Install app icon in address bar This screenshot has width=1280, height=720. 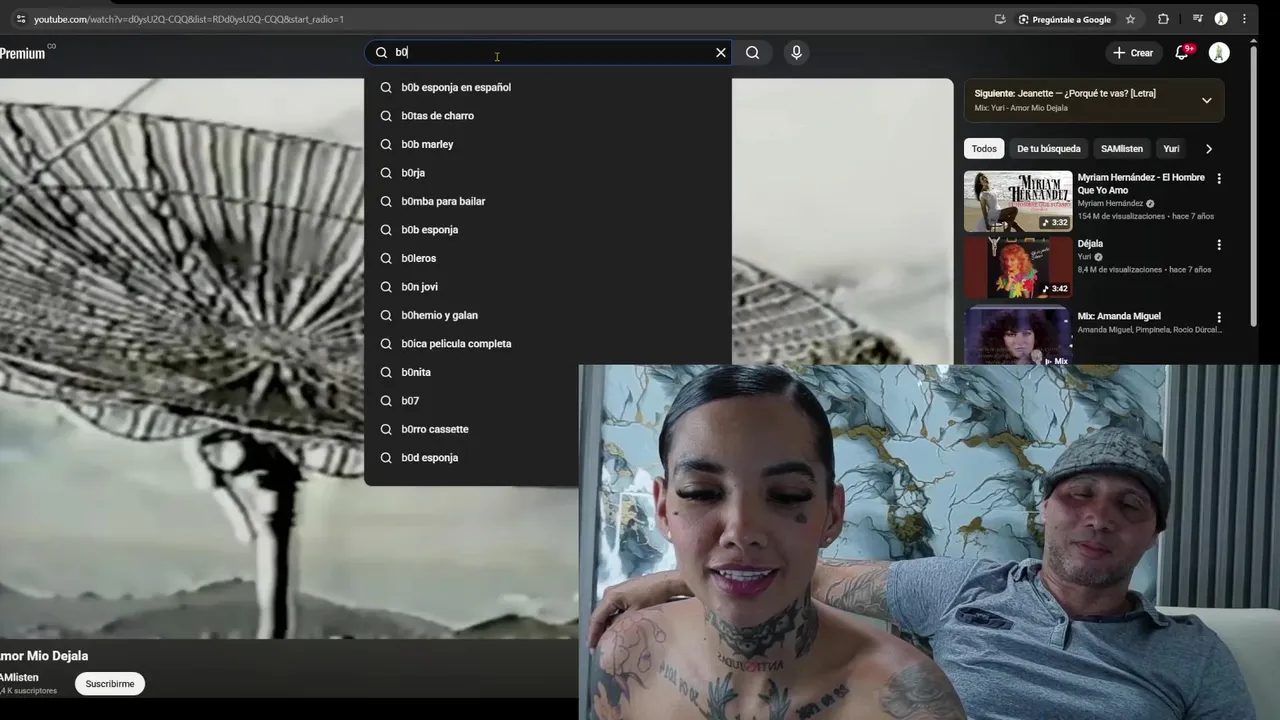click(1000, 19)
